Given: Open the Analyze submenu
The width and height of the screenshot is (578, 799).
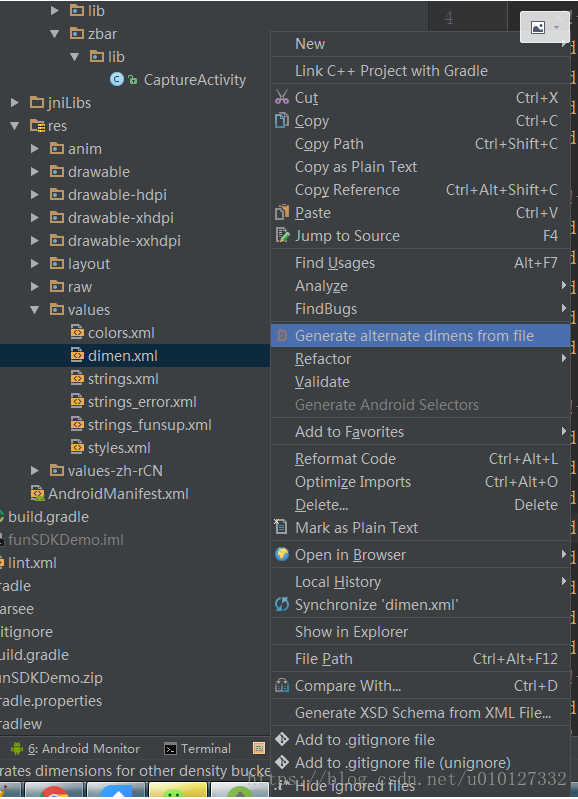Looking at the screenshot, I should 420,285.
